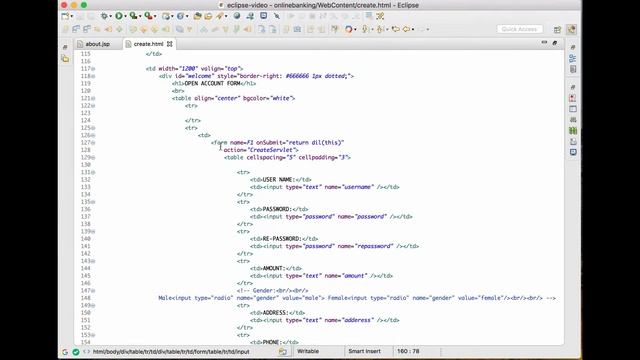Viewport: 640px width, 360px height.
Task: Click the monitor-shaped toolbar icon
Action: click(x=264, y=16)
